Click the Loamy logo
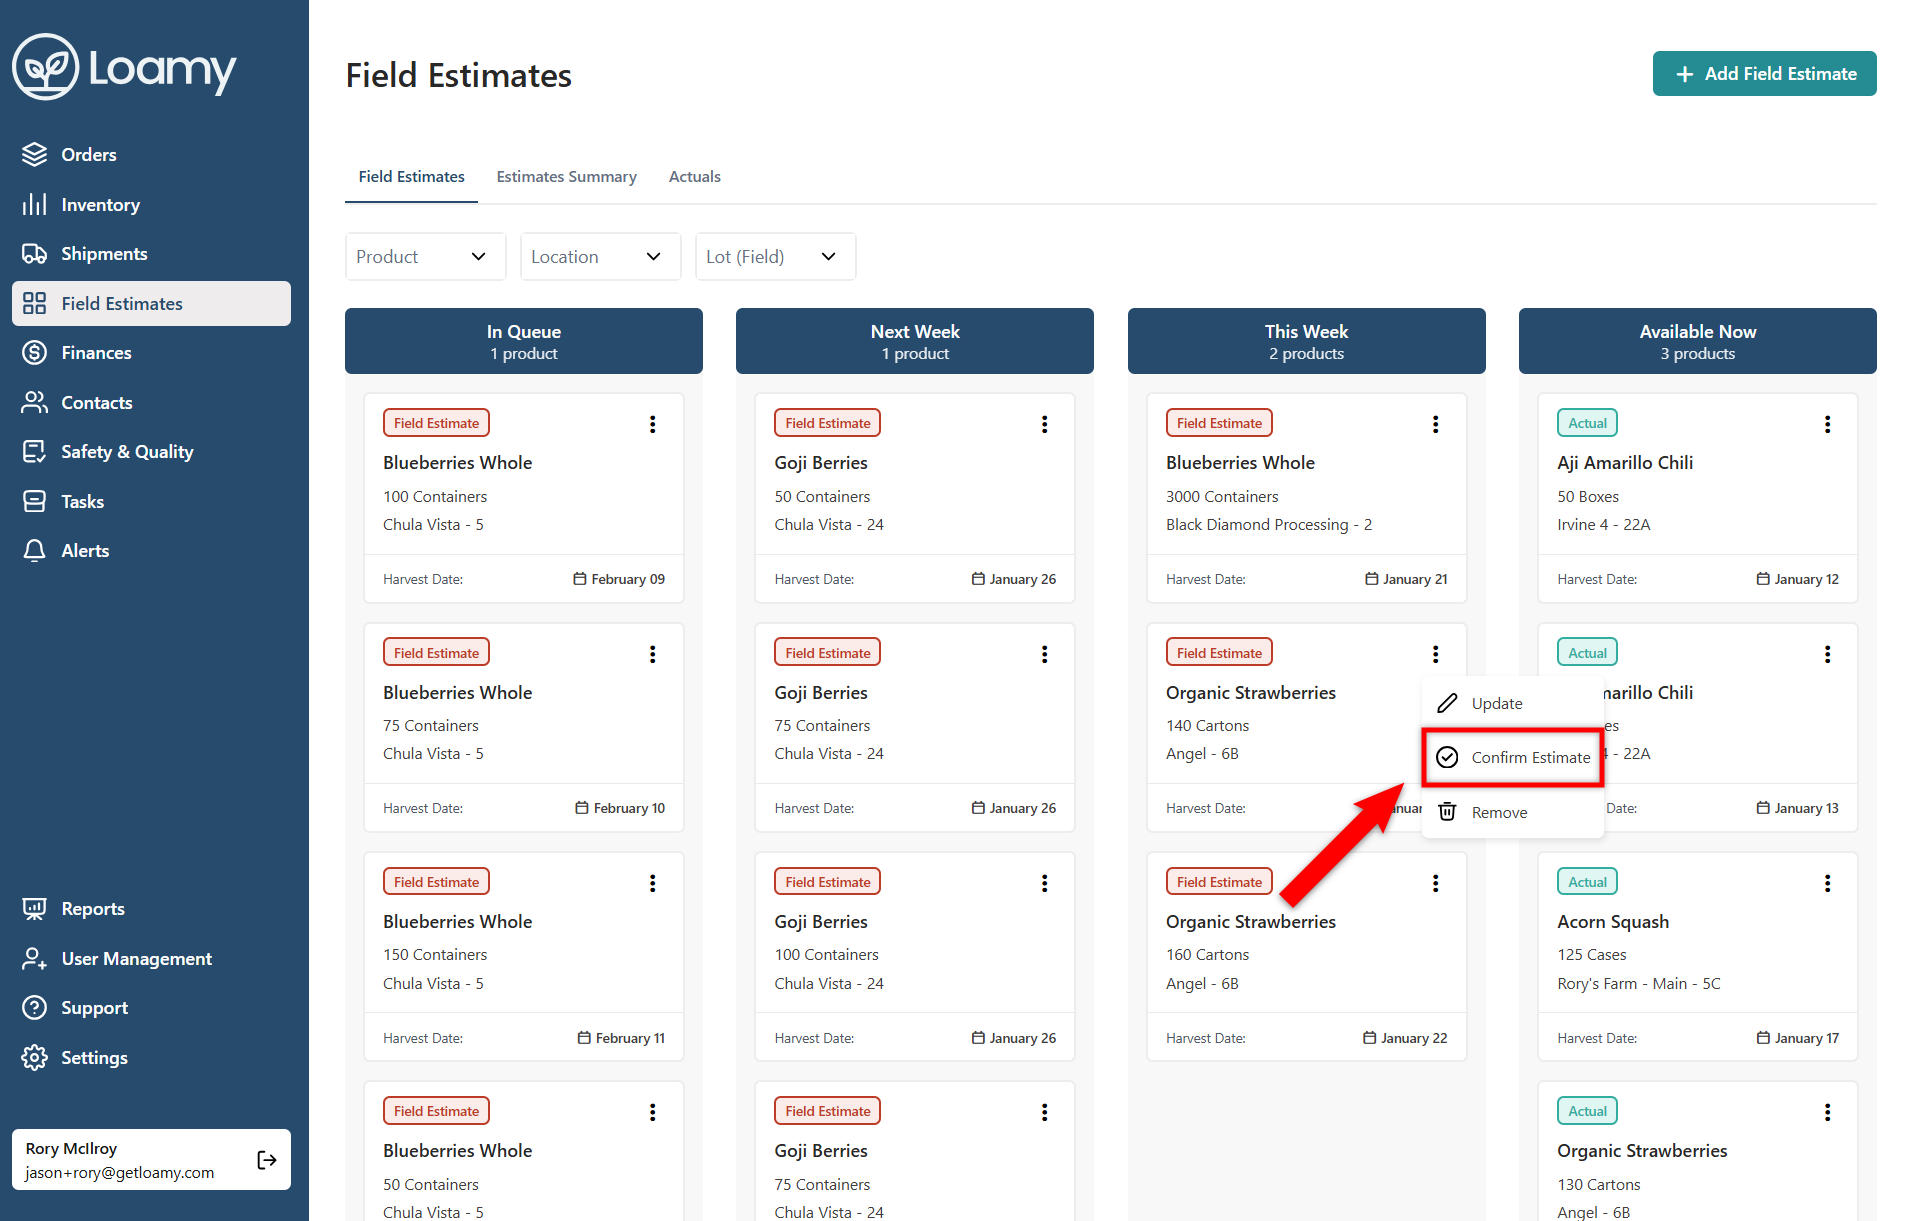Viewport: 1909px width, 1221px height. tap(124, 68)
